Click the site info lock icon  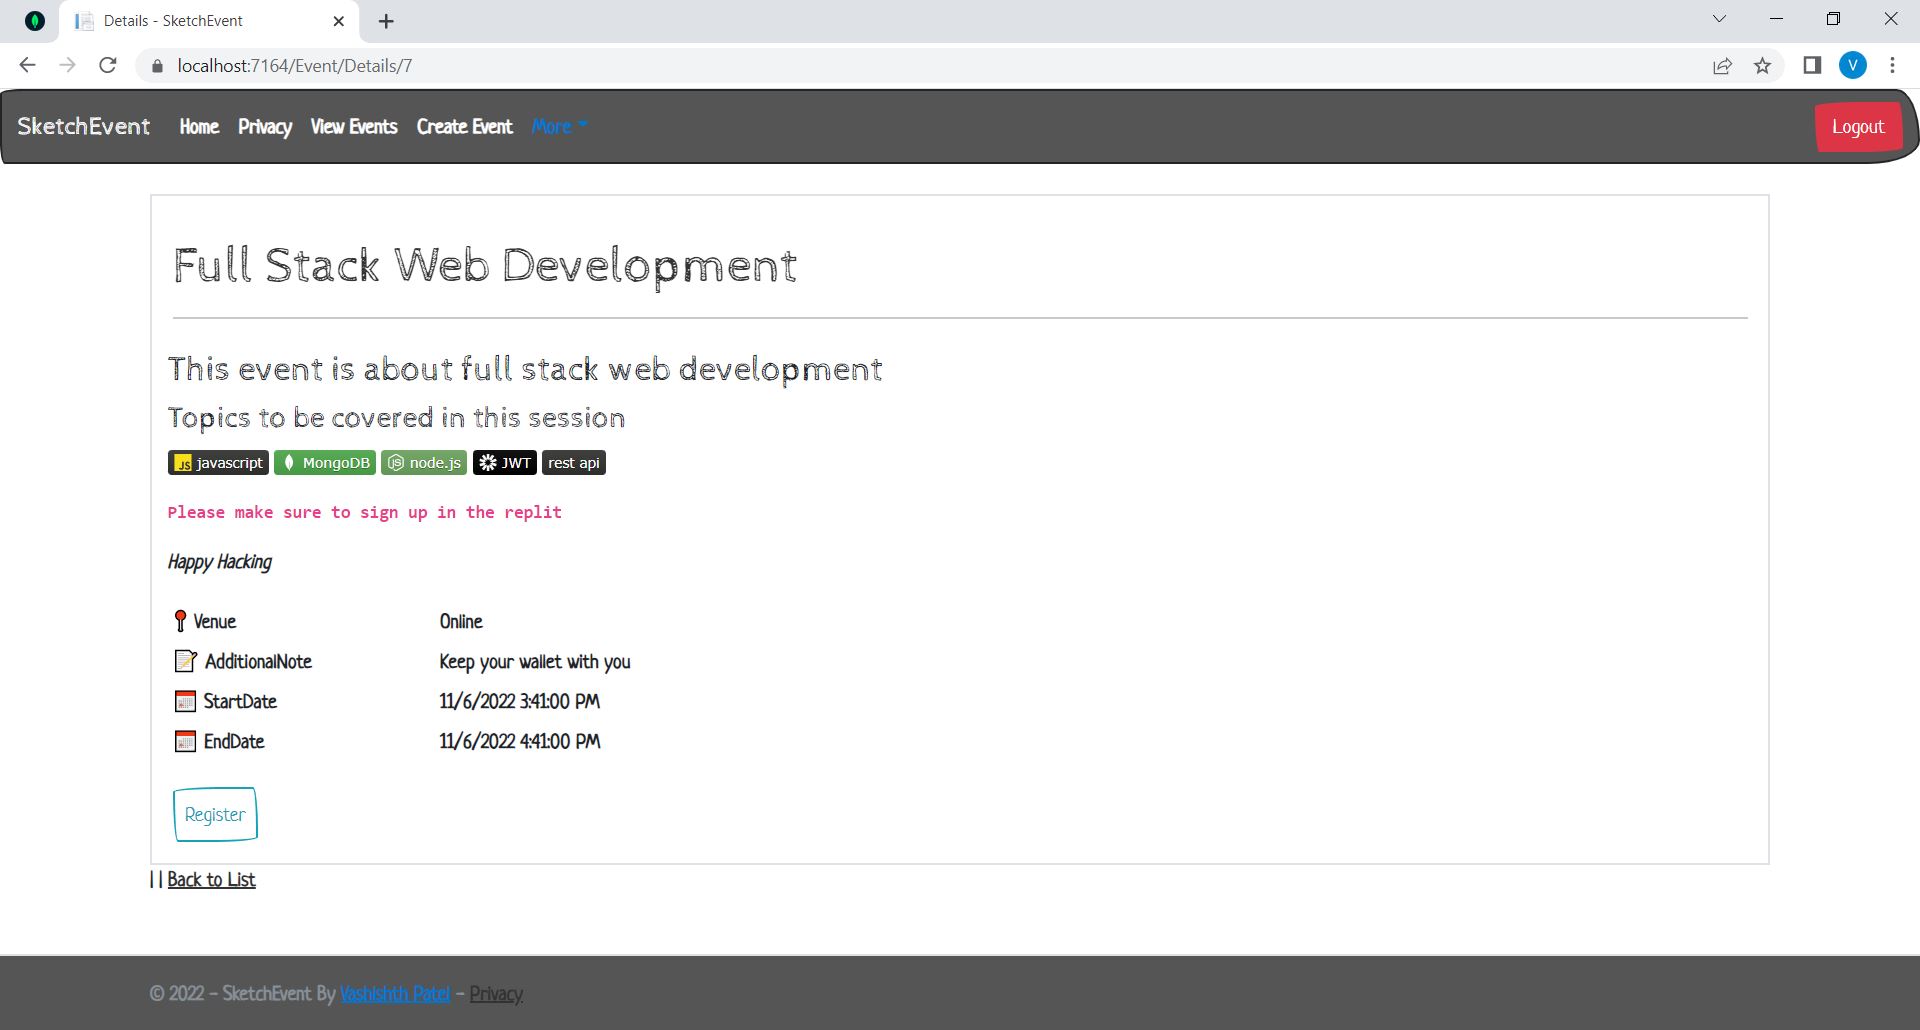(156, 66)
